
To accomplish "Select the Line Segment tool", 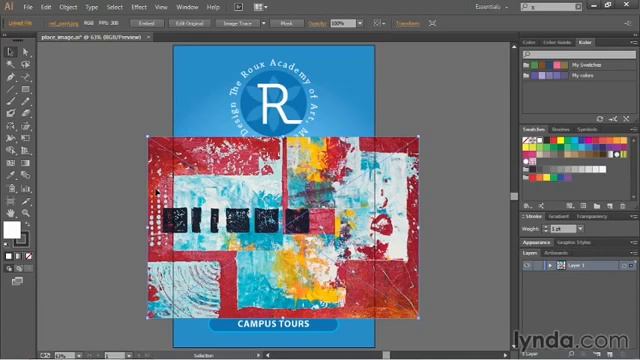I will coord(11,89).
